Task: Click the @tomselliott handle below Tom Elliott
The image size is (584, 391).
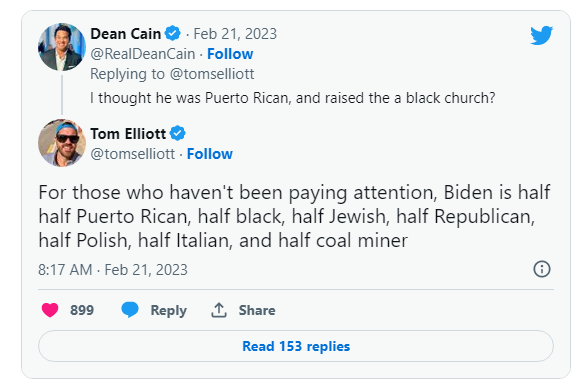Action: click(x=133, y=154)
